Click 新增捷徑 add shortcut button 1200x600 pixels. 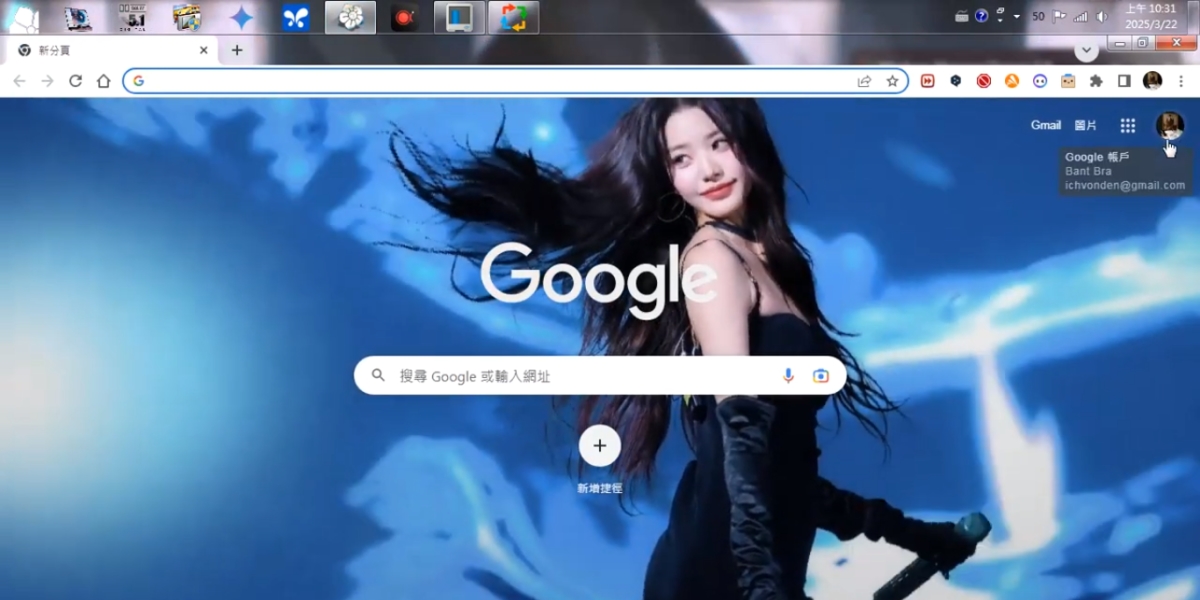point(600,446)
